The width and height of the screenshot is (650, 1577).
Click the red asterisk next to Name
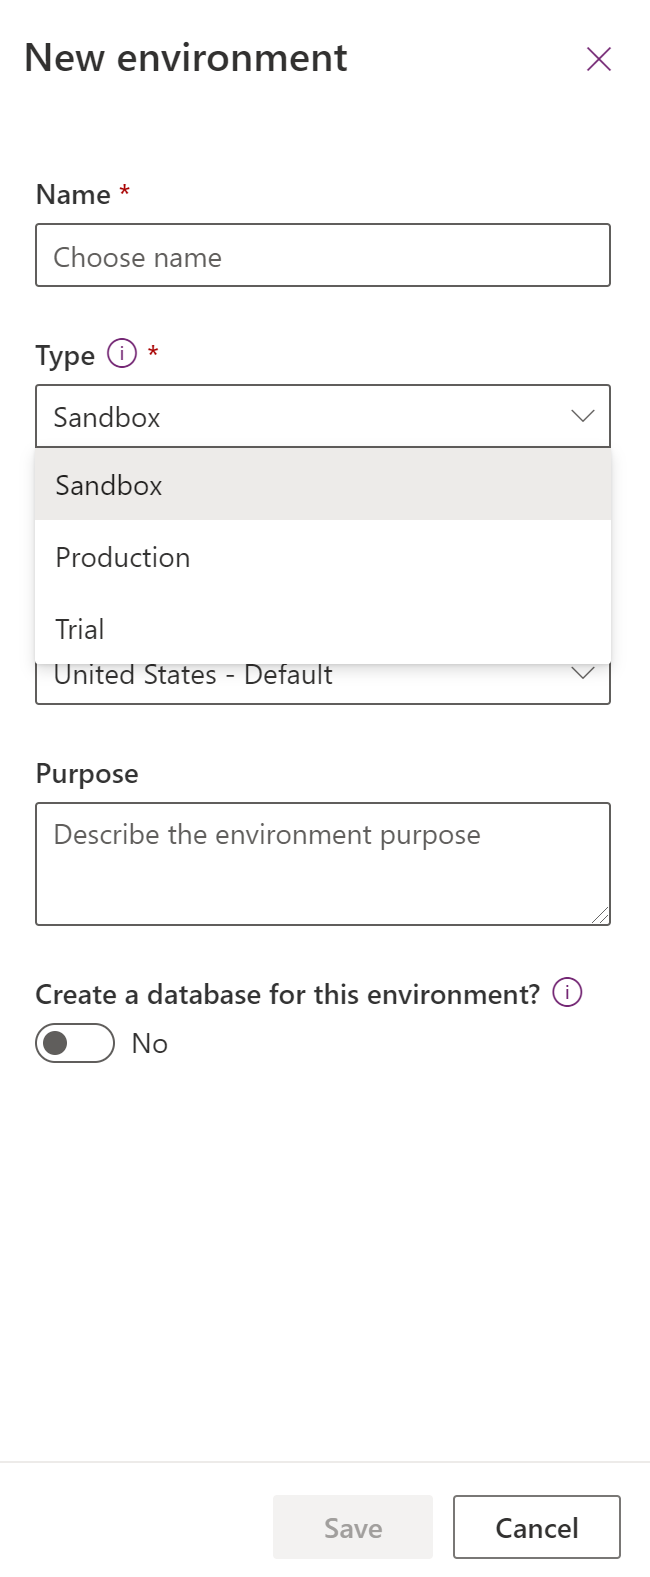pyautogui.click(x=122, y=192)
